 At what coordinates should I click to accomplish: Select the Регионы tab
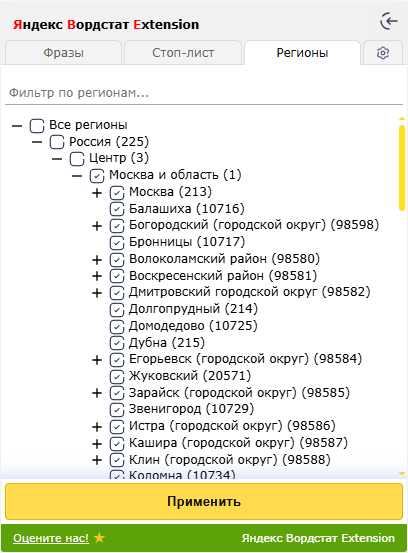[x=302, y=53]
